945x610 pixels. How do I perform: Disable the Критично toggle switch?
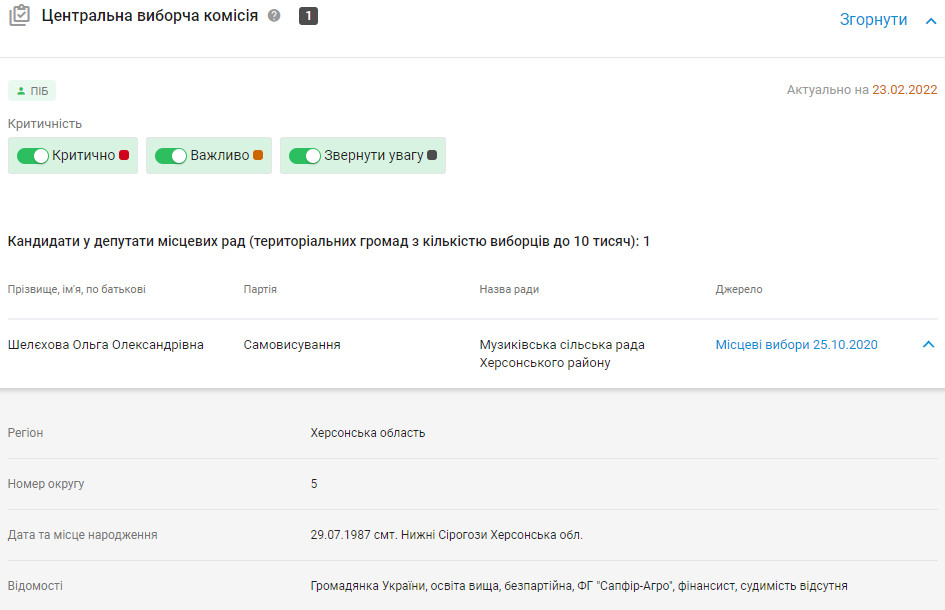[x=33, y=156]
